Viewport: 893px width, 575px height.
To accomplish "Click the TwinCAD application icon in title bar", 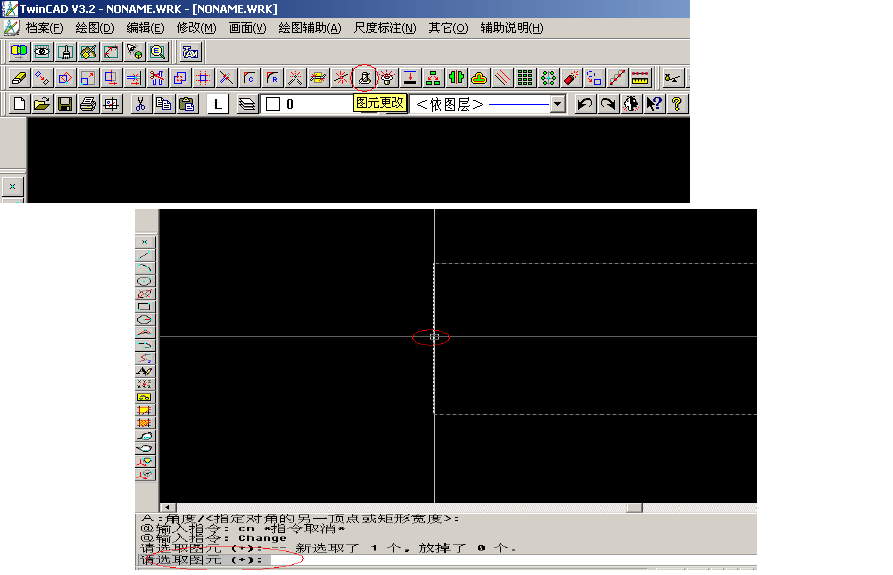I will [10, 9].
